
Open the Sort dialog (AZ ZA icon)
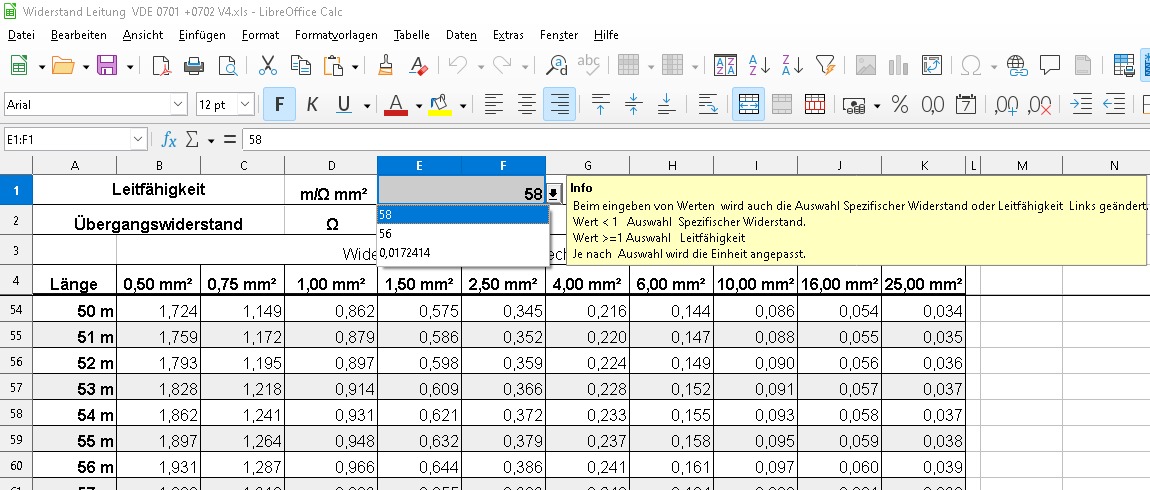click(725, 66)
